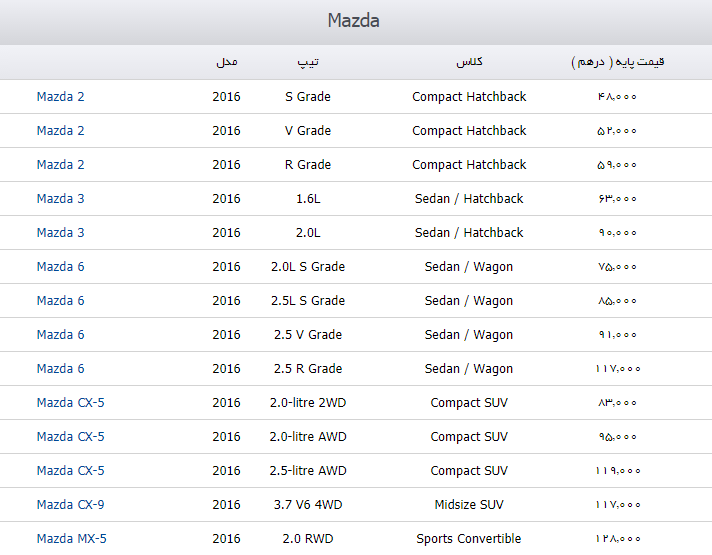Click the '2.0L' type cell for Mazda 3
The width and height of the screenshot is (712, 555).
pyautogui.click(x=308, y=233)
